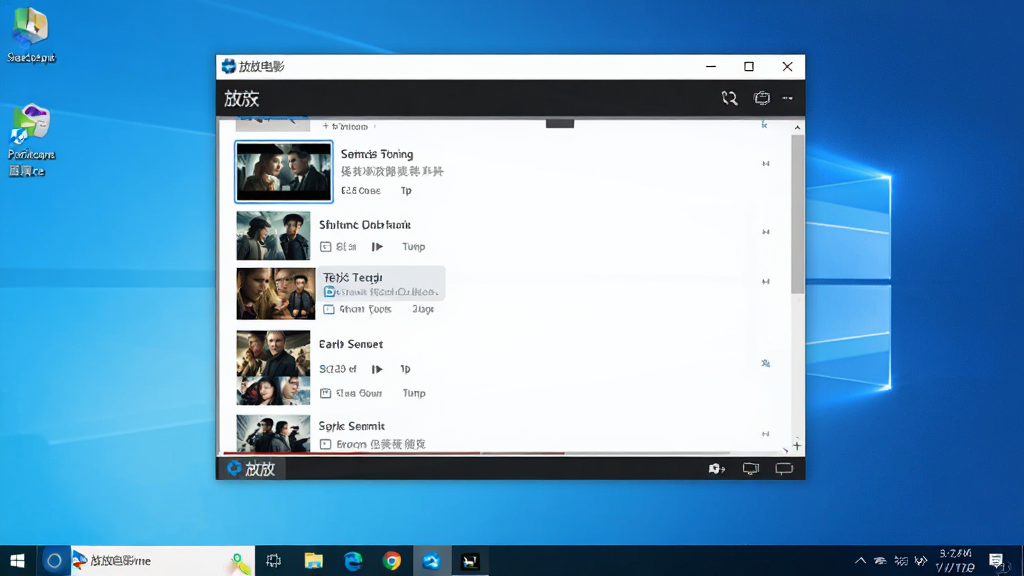Image resolution: width=1024 pixels, height=576 pixels.
Task: Click the fullscreen rectangle icon in bottom bar
Action: pos(784,468)
